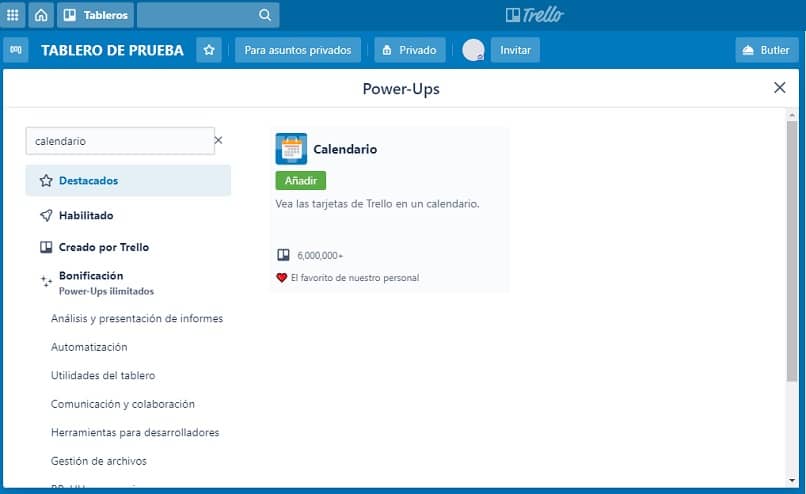This screenshot has height=494, width=806.
Task: Open the apps grid menu icon
Action: coord(13,15)
